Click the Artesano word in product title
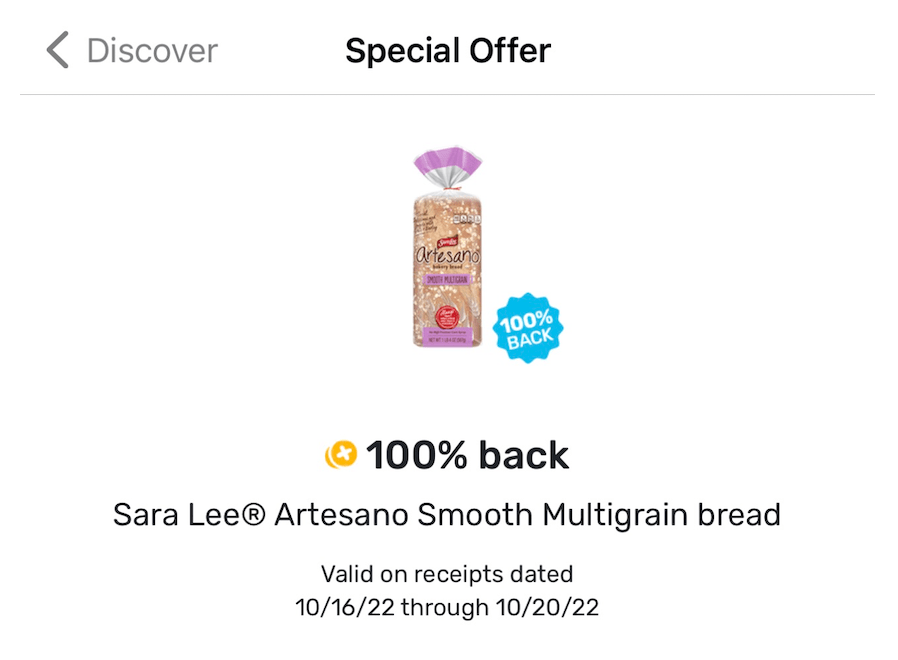 point(341,515)
